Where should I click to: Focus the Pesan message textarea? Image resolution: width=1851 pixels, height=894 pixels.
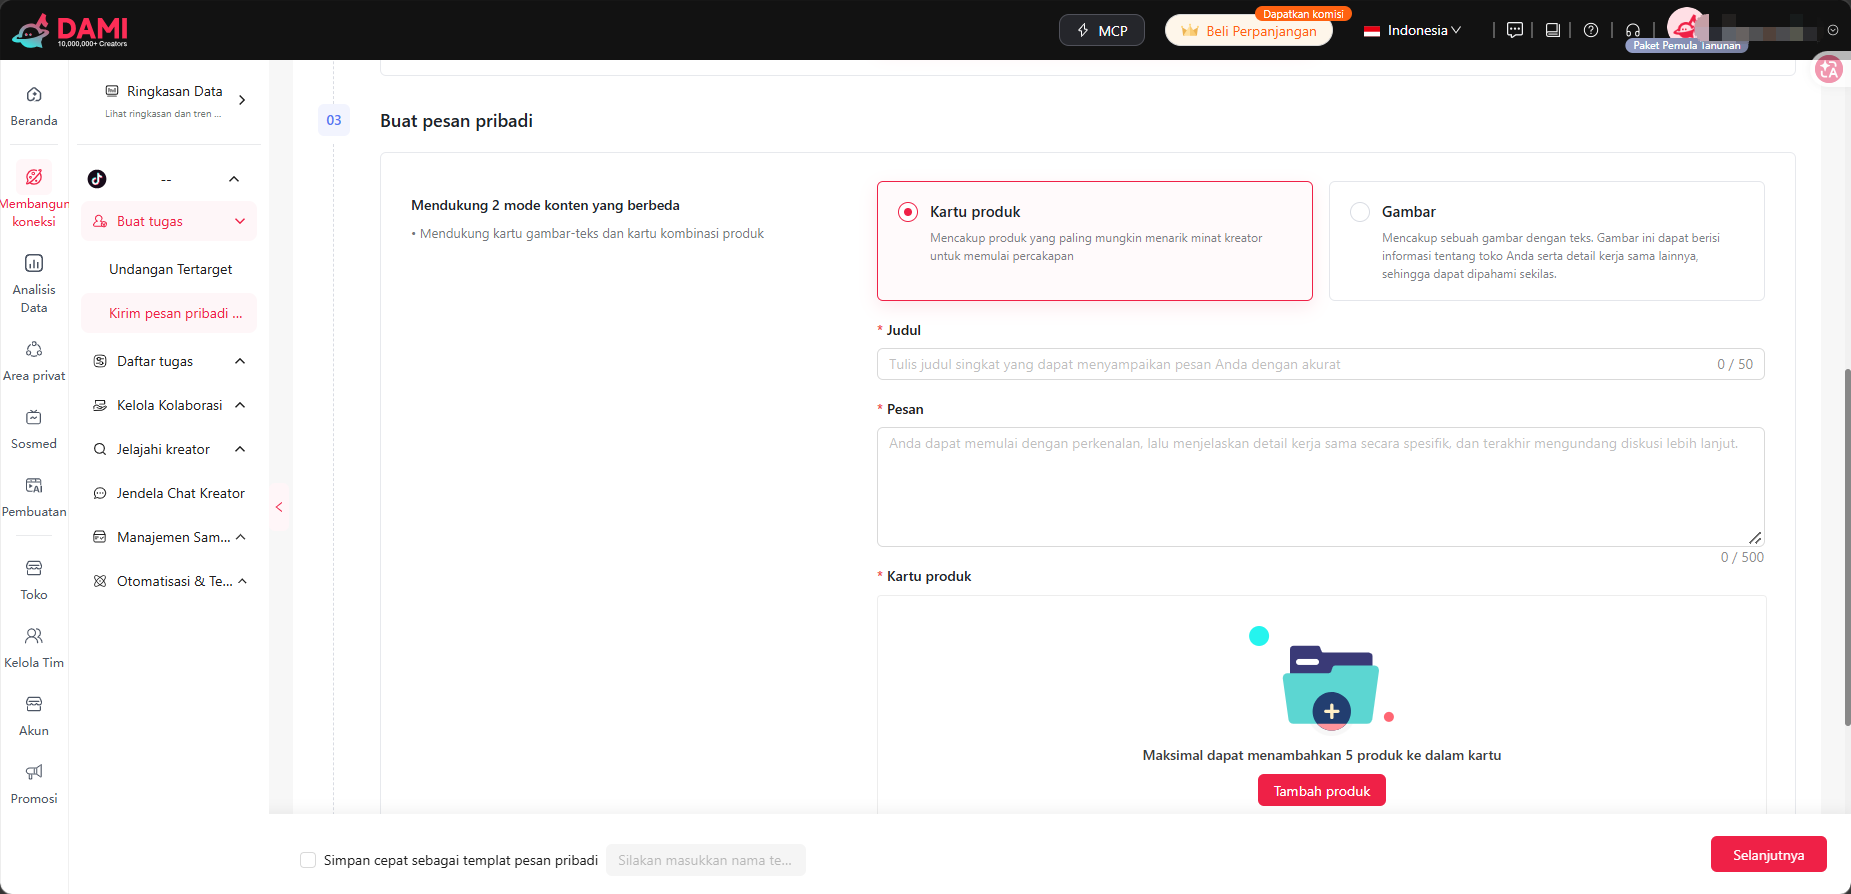(x=1321, y=487)
